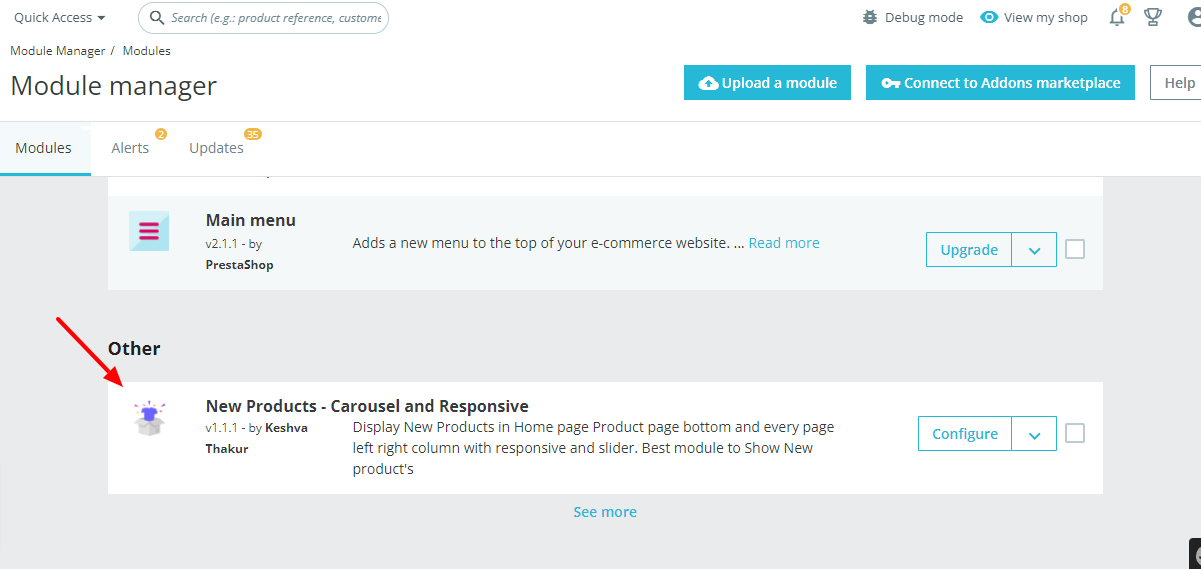Image resolution: width=1201 pixels, height=569 pixels.
Task: Click the New Products - Carousel and Responsive title
Action: click(x=367, y=406)
